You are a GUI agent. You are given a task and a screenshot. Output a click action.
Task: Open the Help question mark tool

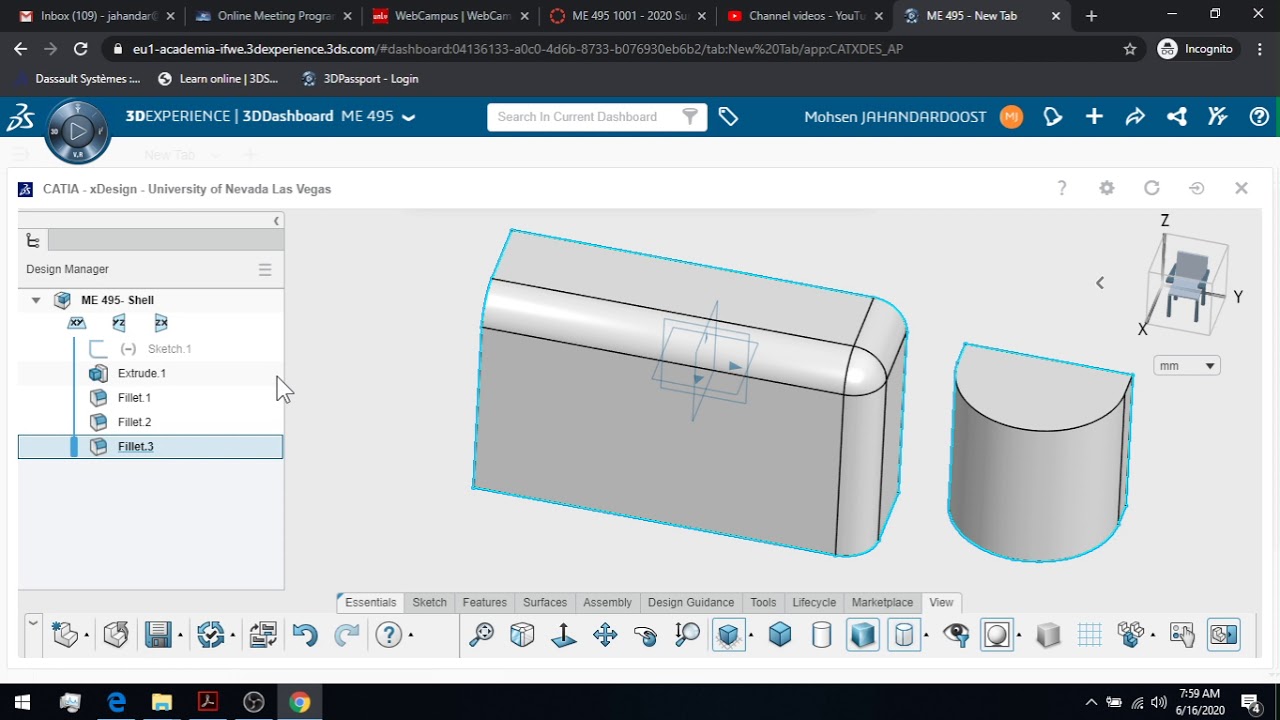point(388,634)
